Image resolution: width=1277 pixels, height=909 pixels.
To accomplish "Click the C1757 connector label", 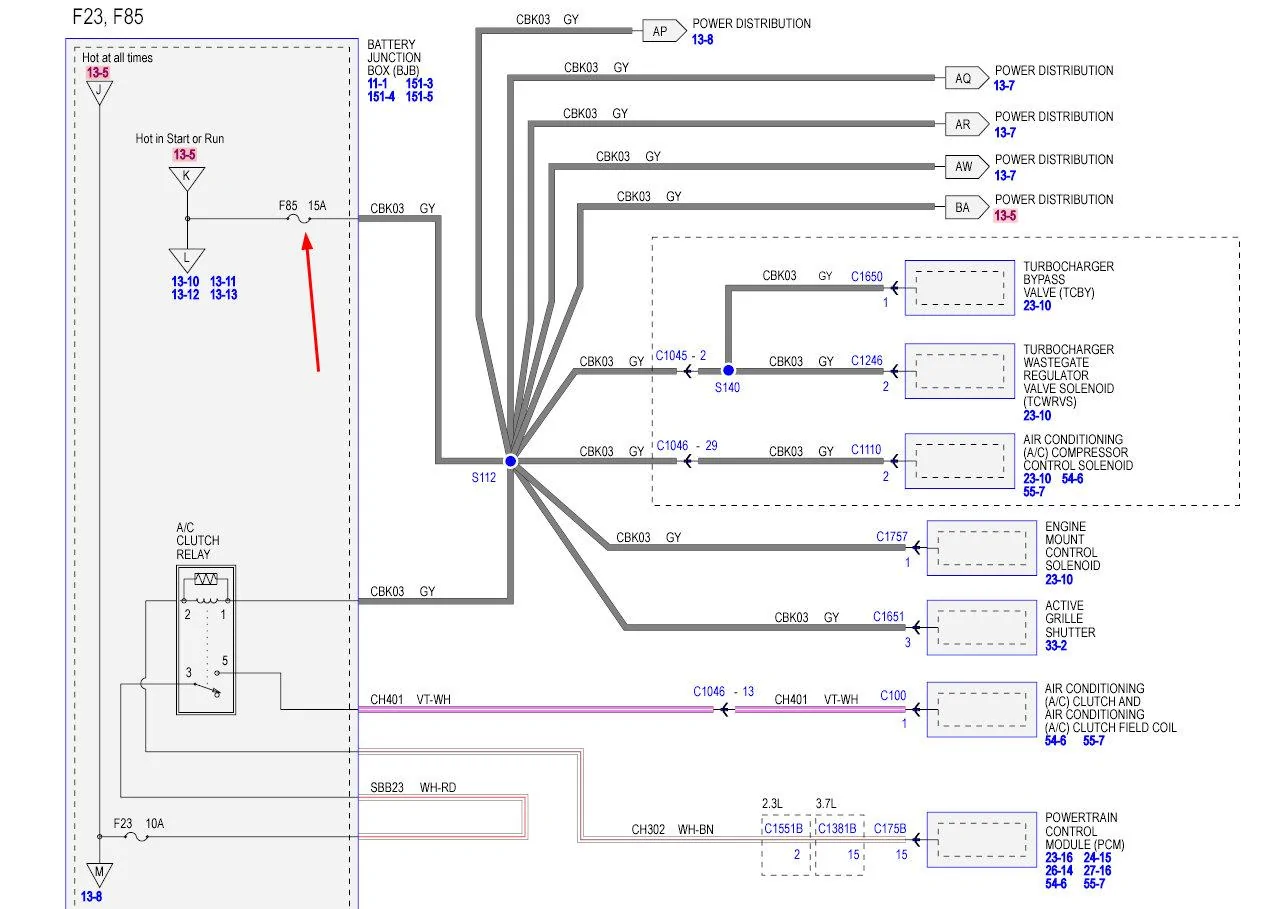I will (892, 537).
